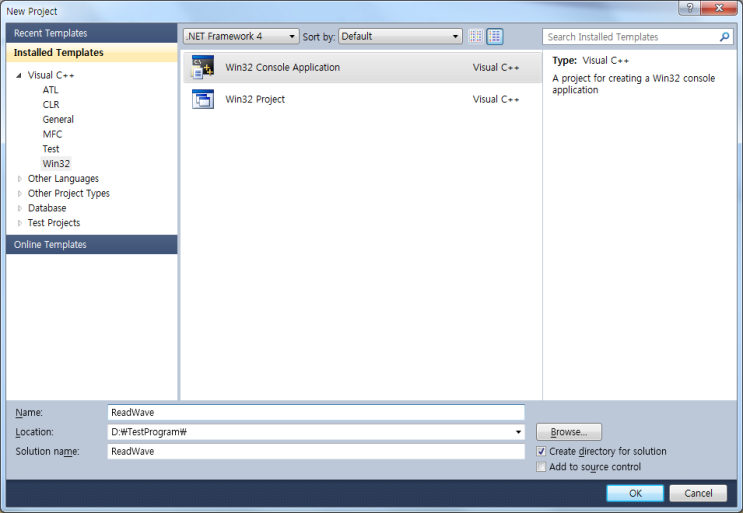Click the Solution name input field

point(316,451)
